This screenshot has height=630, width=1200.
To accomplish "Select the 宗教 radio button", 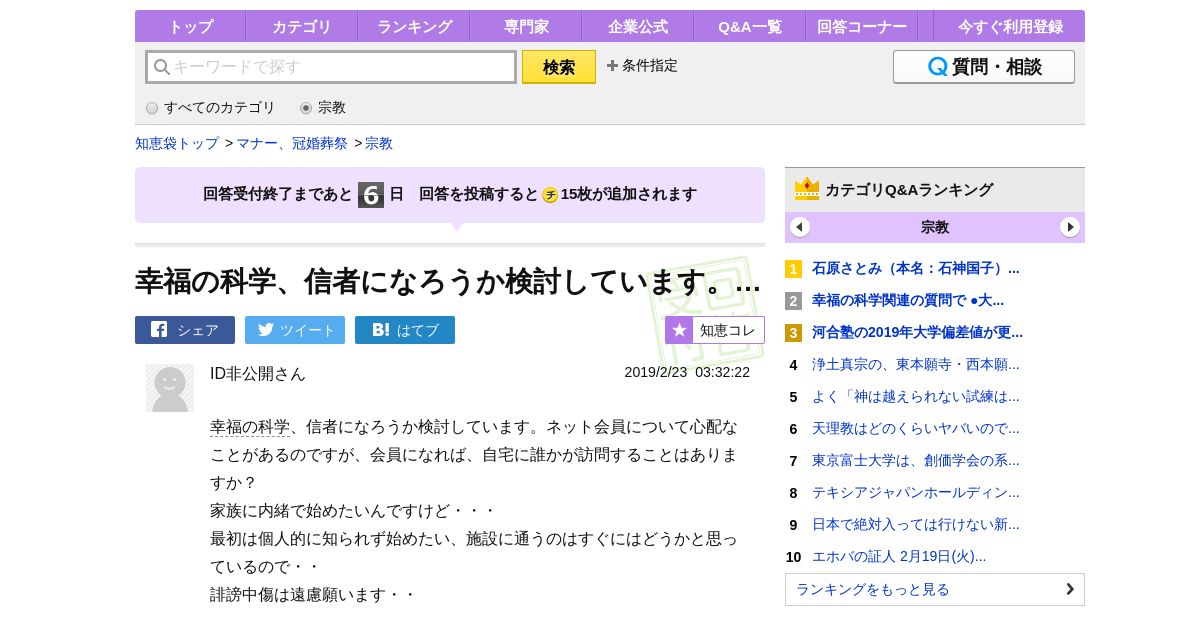I will click(x=306, y=108).
